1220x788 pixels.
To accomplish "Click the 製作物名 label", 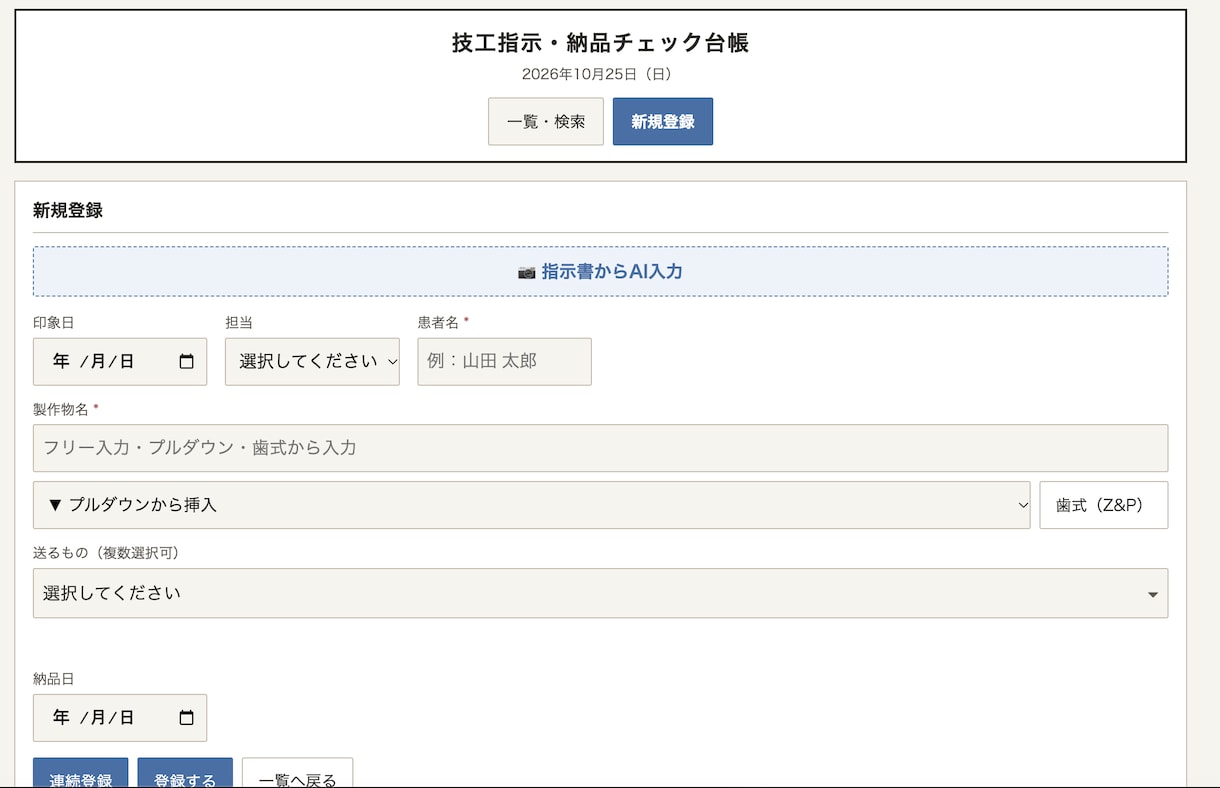I will click(61, 409).
